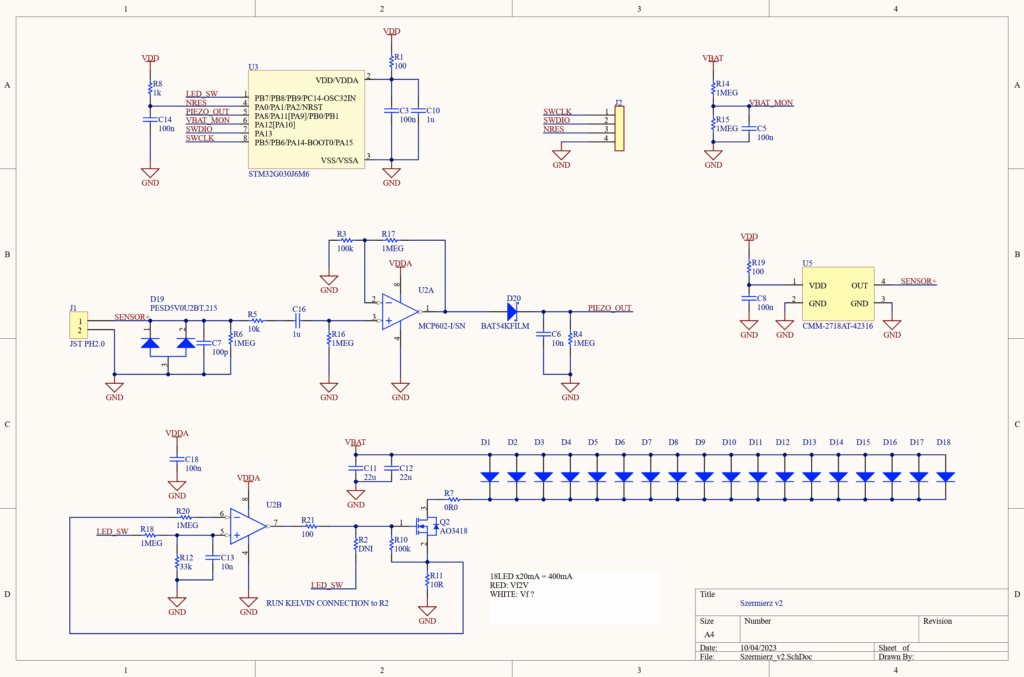Select the R11 10R sense resistor
The height and width of the screenshot is (677, 1024).
click(427, 581)
